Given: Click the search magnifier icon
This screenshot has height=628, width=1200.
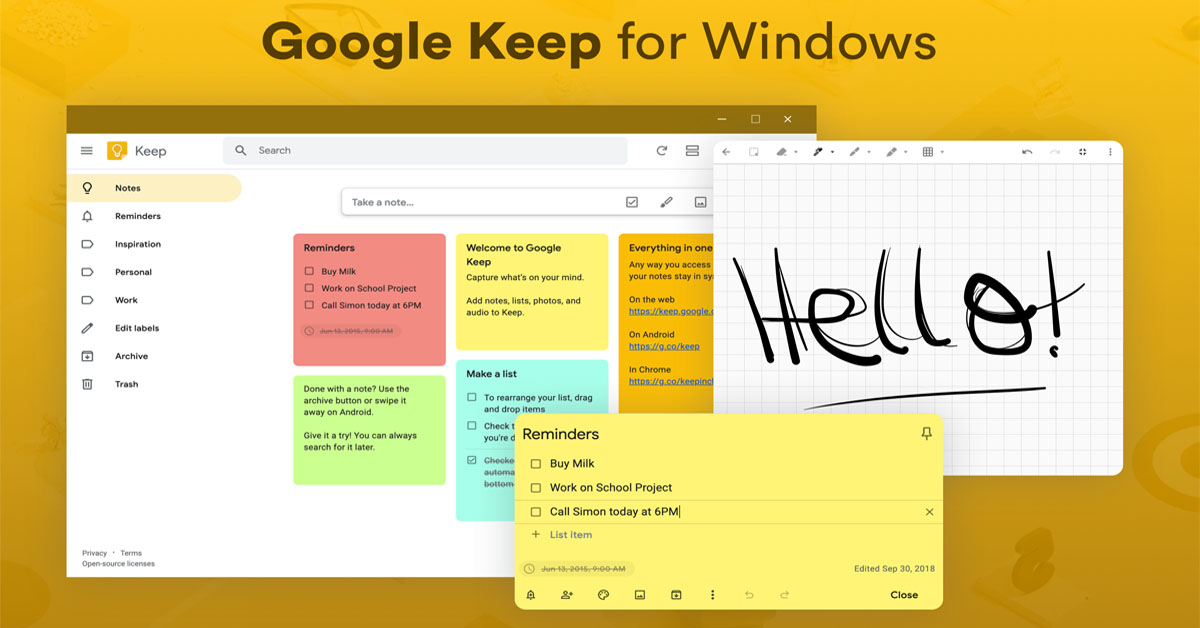Looking at the screenshot, I should click(x=240, y=151).
